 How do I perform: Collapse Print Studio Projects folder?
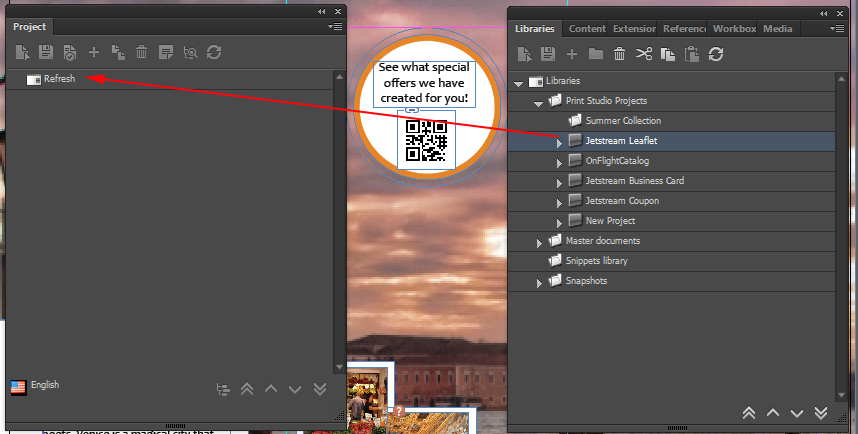tap(538, 103)
